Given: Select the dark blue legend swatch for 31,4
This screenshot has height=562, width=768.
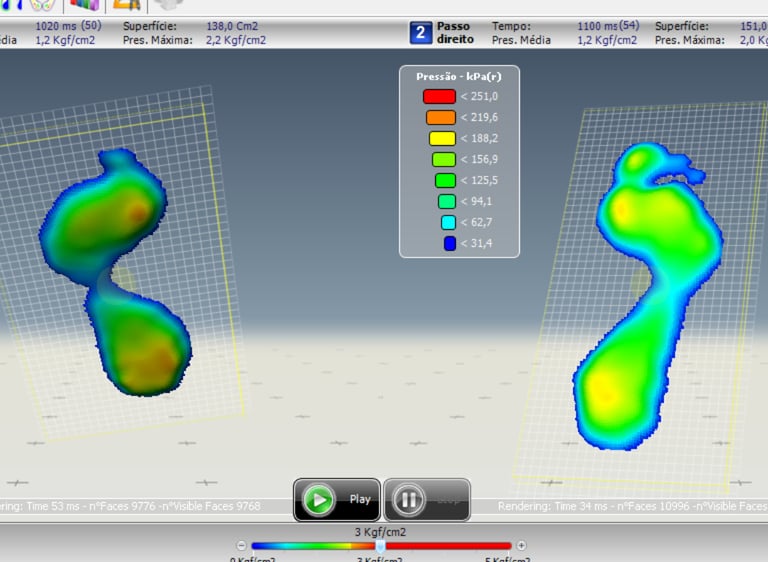Looking at the screenshot, I should coord(450,244).
